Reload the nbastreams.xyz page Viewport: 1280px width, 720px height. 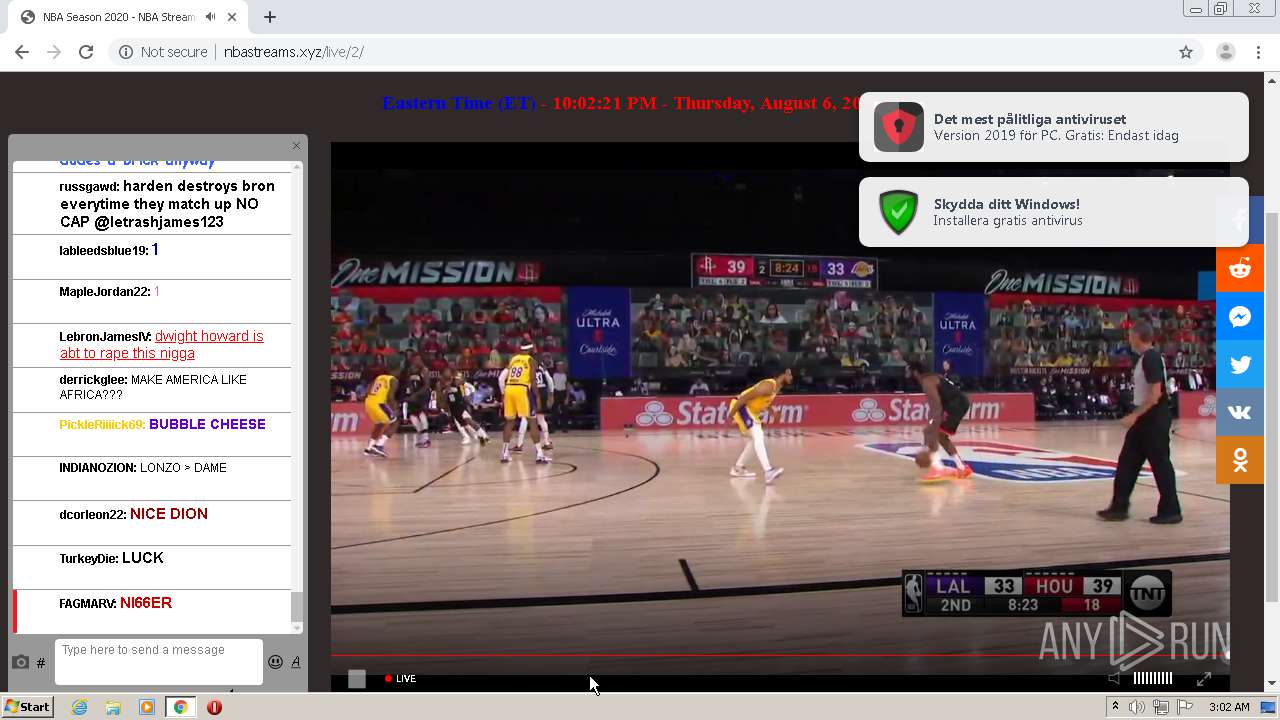[86, 52]
